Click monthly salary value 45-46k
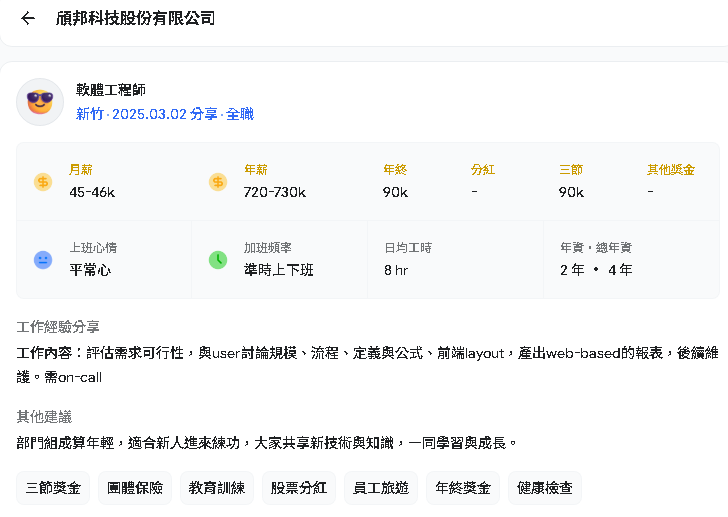 (x=92, y=192)
